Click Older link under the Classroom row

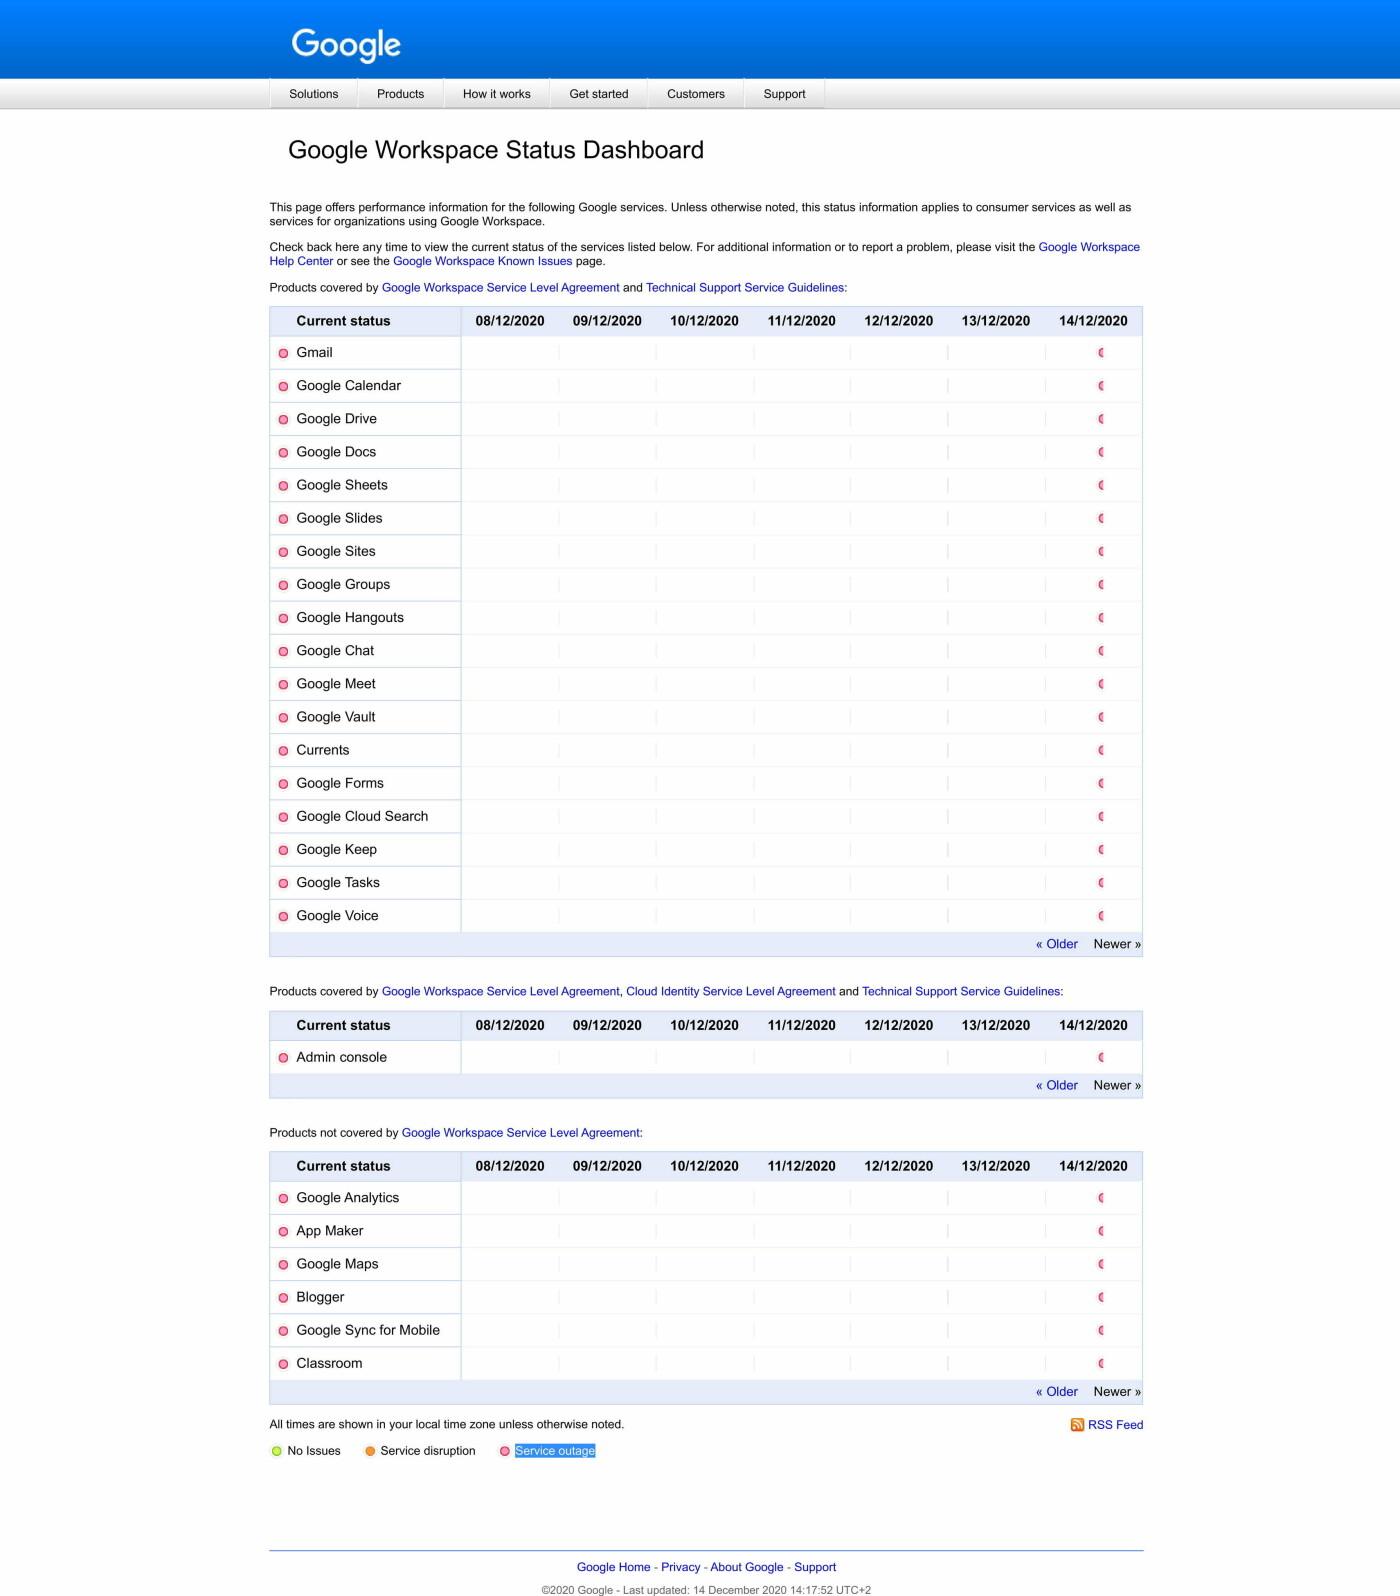coord(1057,1392)
